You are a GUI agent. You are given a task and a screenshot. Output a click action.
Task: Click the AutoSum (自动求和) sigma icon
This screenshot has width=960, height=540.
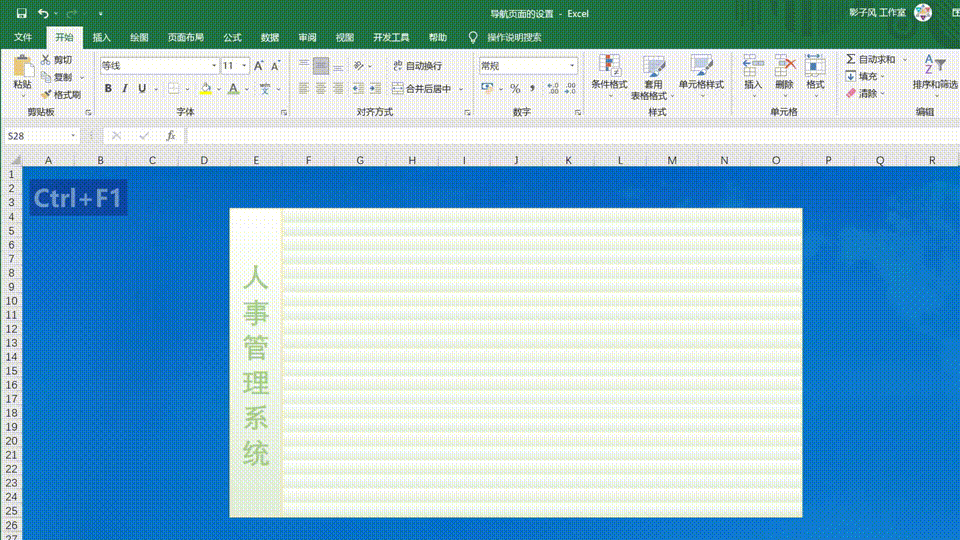(x=851, y=60)
